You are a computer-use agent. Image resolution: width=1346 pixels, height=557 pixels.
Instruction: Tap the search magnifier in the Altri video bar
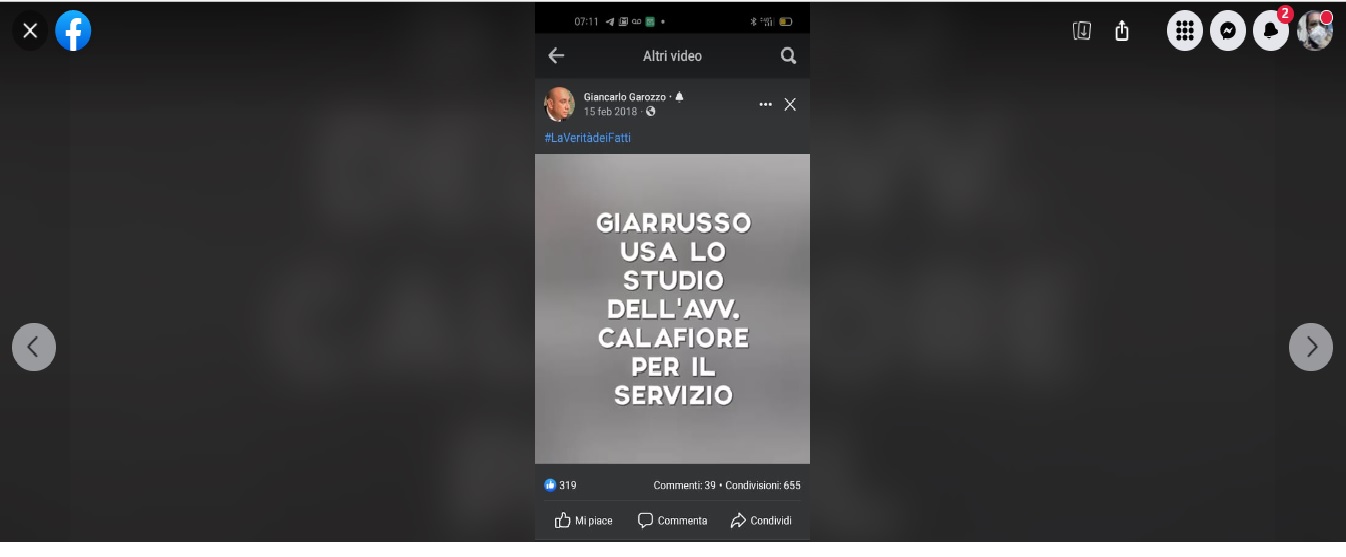click(788, 56)
